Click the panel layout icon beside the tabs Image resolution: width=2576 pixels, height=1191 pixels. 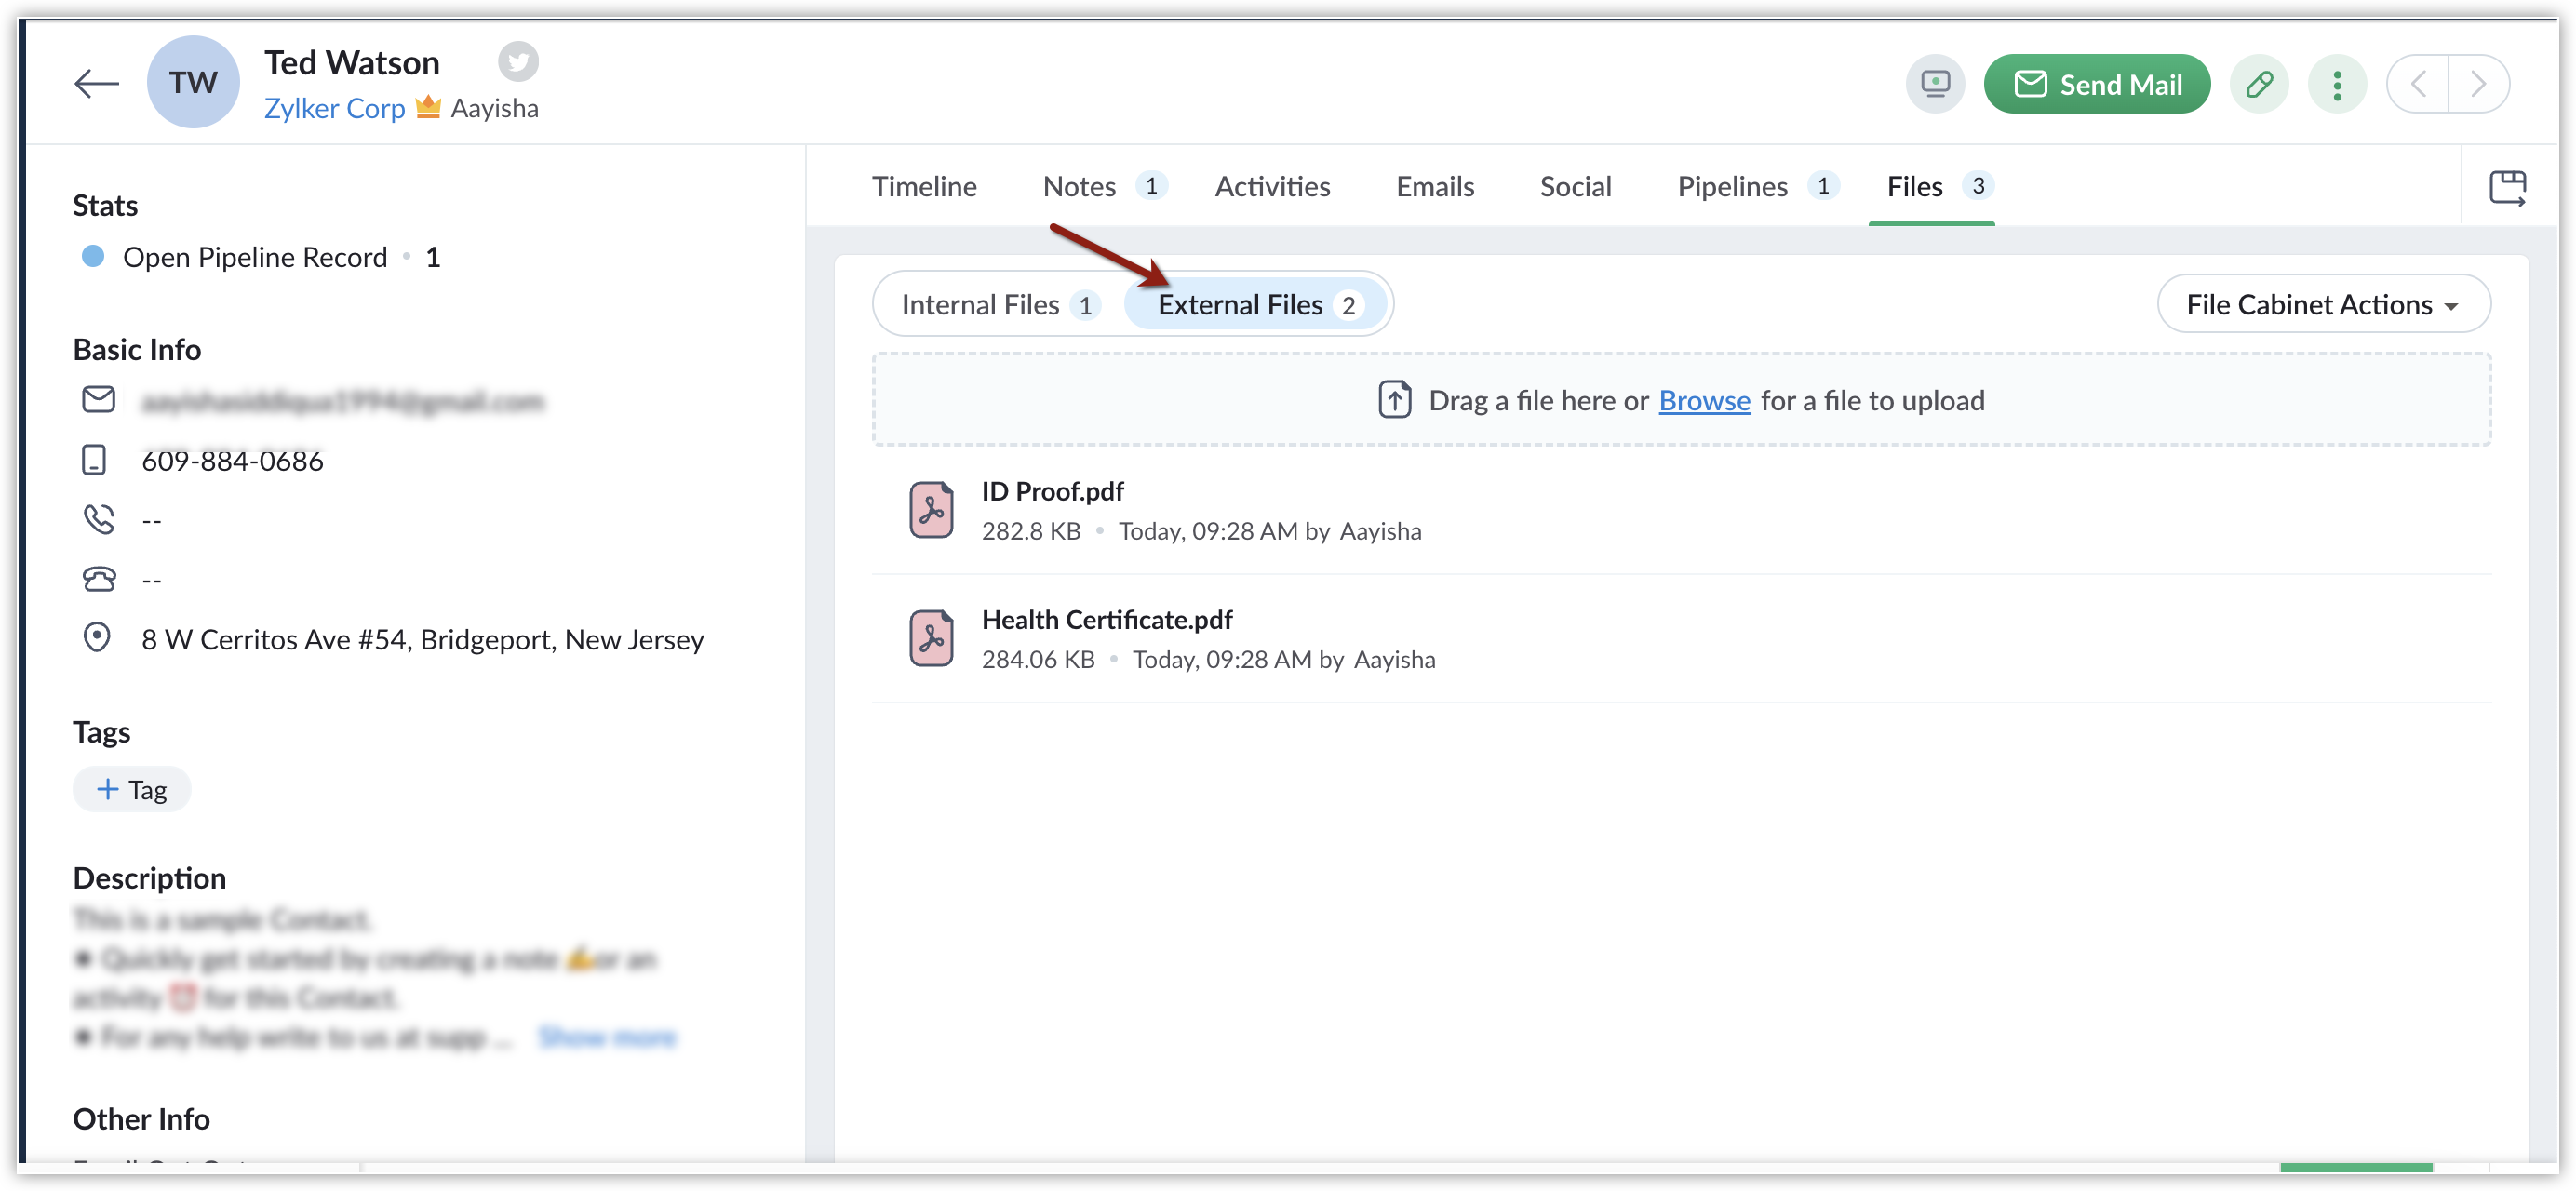pyautogui.click(x=2507, y=187)
